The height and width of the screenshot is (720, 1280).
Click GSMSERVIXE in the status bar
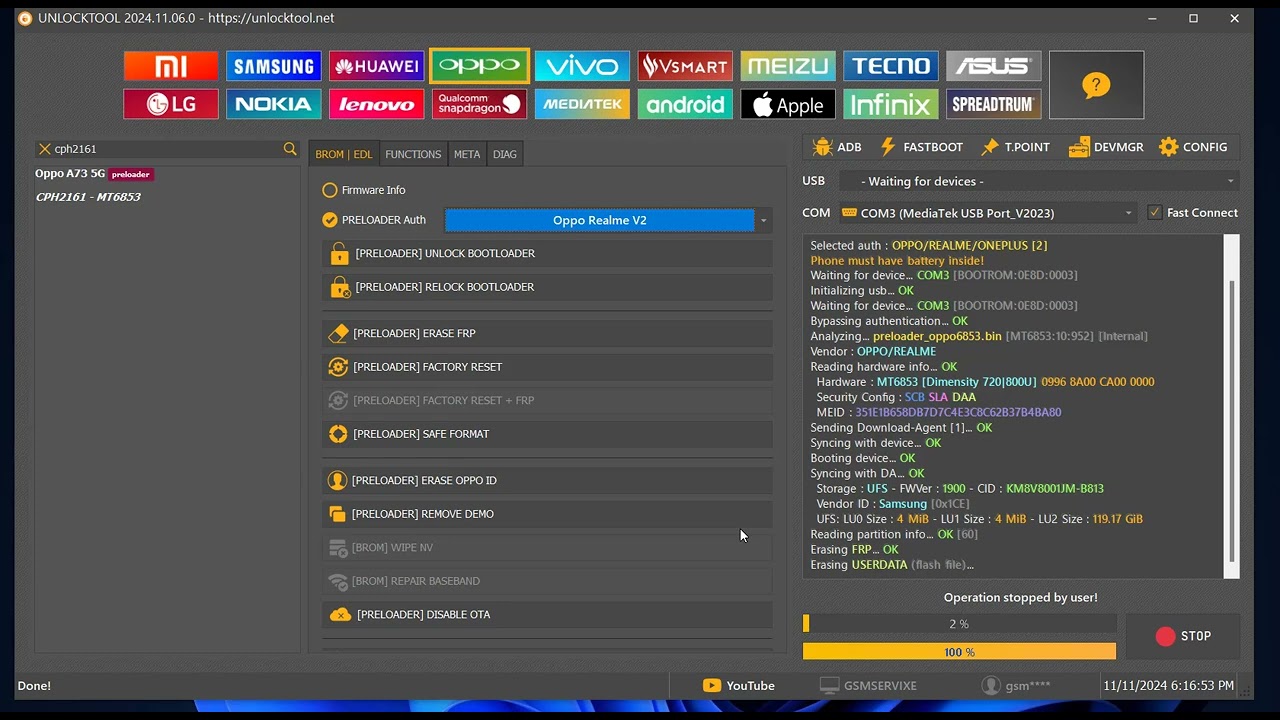868,686
